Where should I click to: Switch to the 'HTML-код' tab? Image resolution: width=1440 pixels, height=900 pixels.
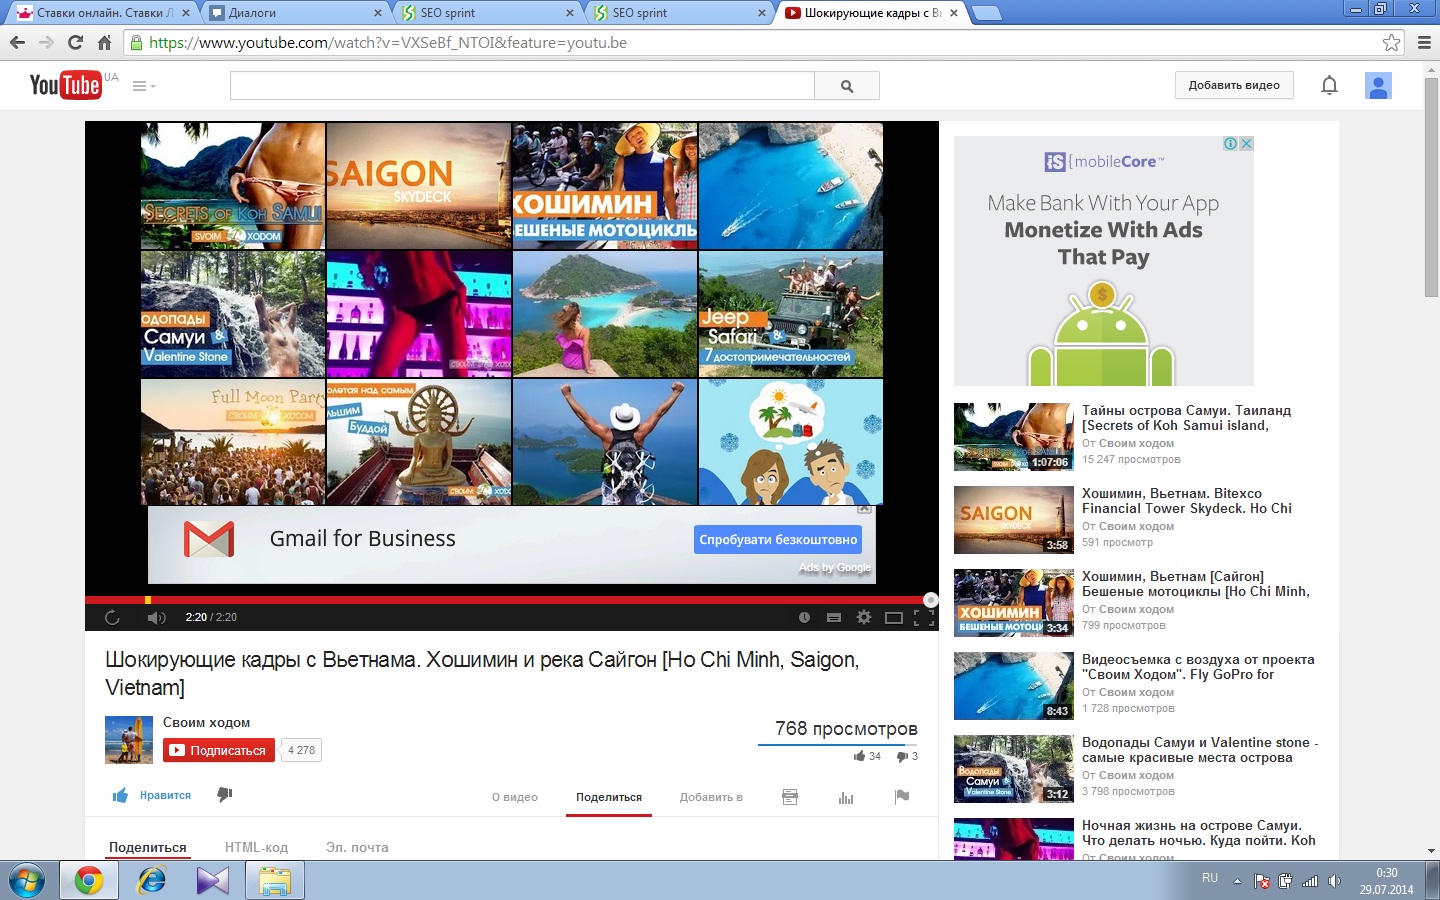click(256, 847)
